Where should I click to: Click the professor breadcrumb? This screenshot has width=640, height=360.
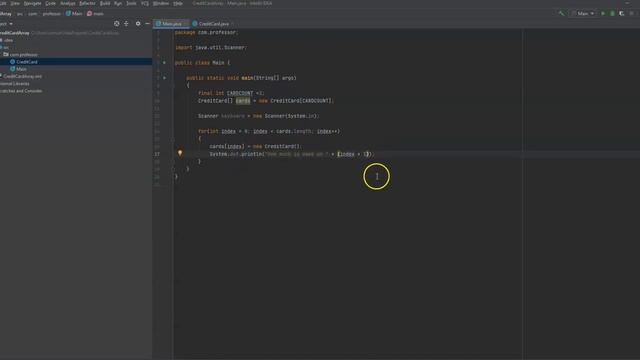pos(51,13)
